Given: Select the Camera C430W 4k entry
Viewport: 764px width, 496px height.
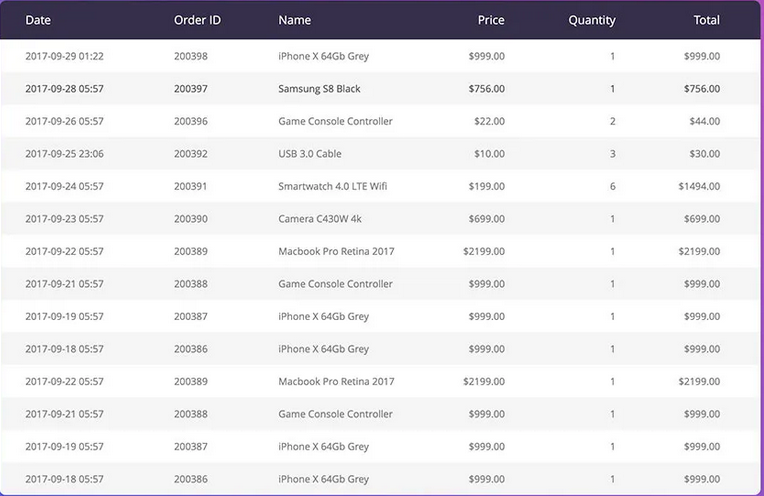Looking at the screenshot, I should [x=320, y=219].
